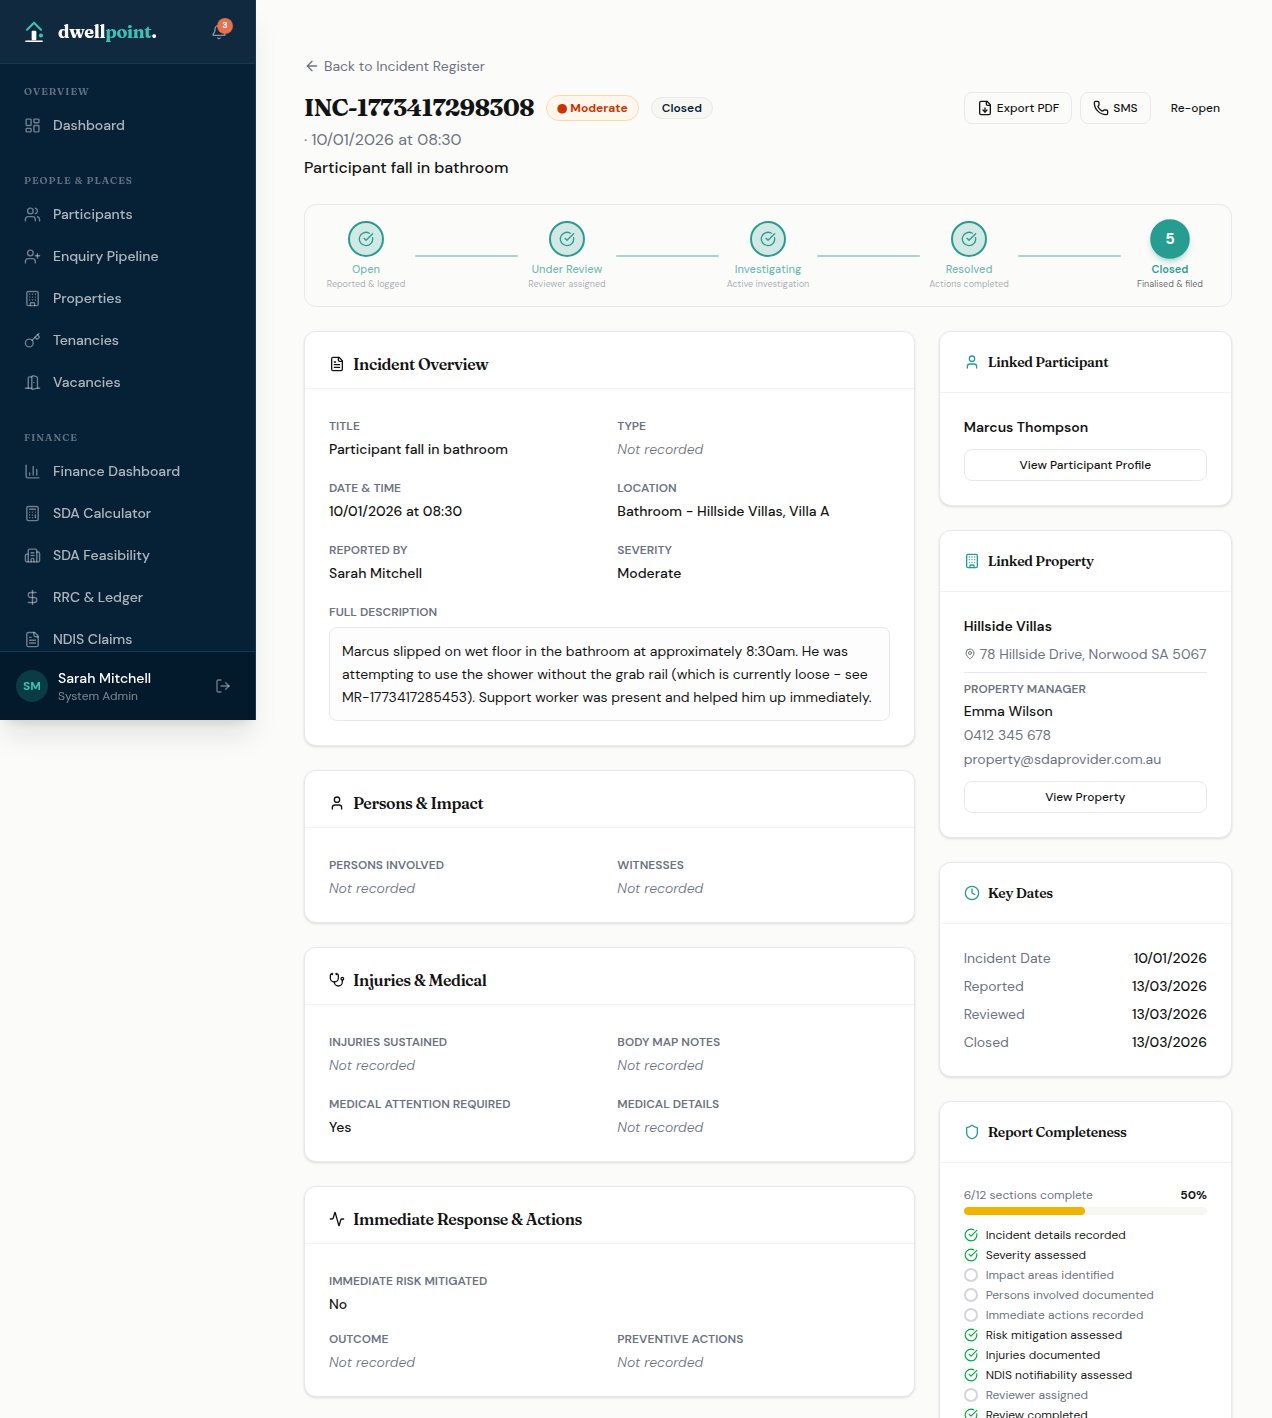The width and height of the screenshot is (1272, 1418).
Task: Click the SDA Calculator icon
Action: pyautogui.click(x=32, y=513)
